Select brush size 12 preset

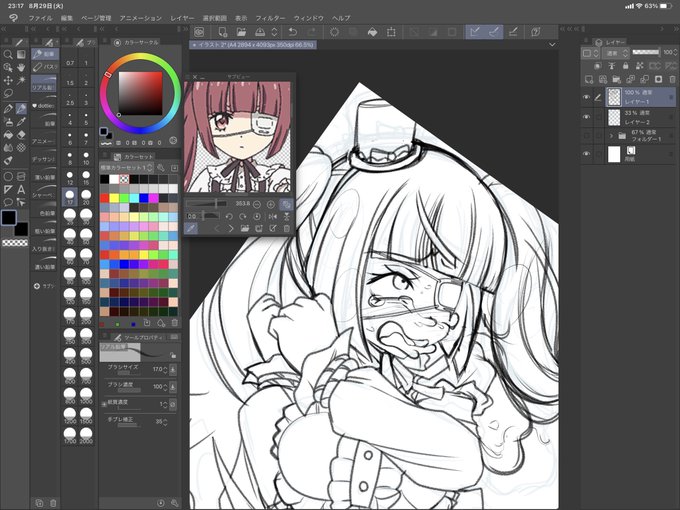pyautogui.click(x=70, y=177)
